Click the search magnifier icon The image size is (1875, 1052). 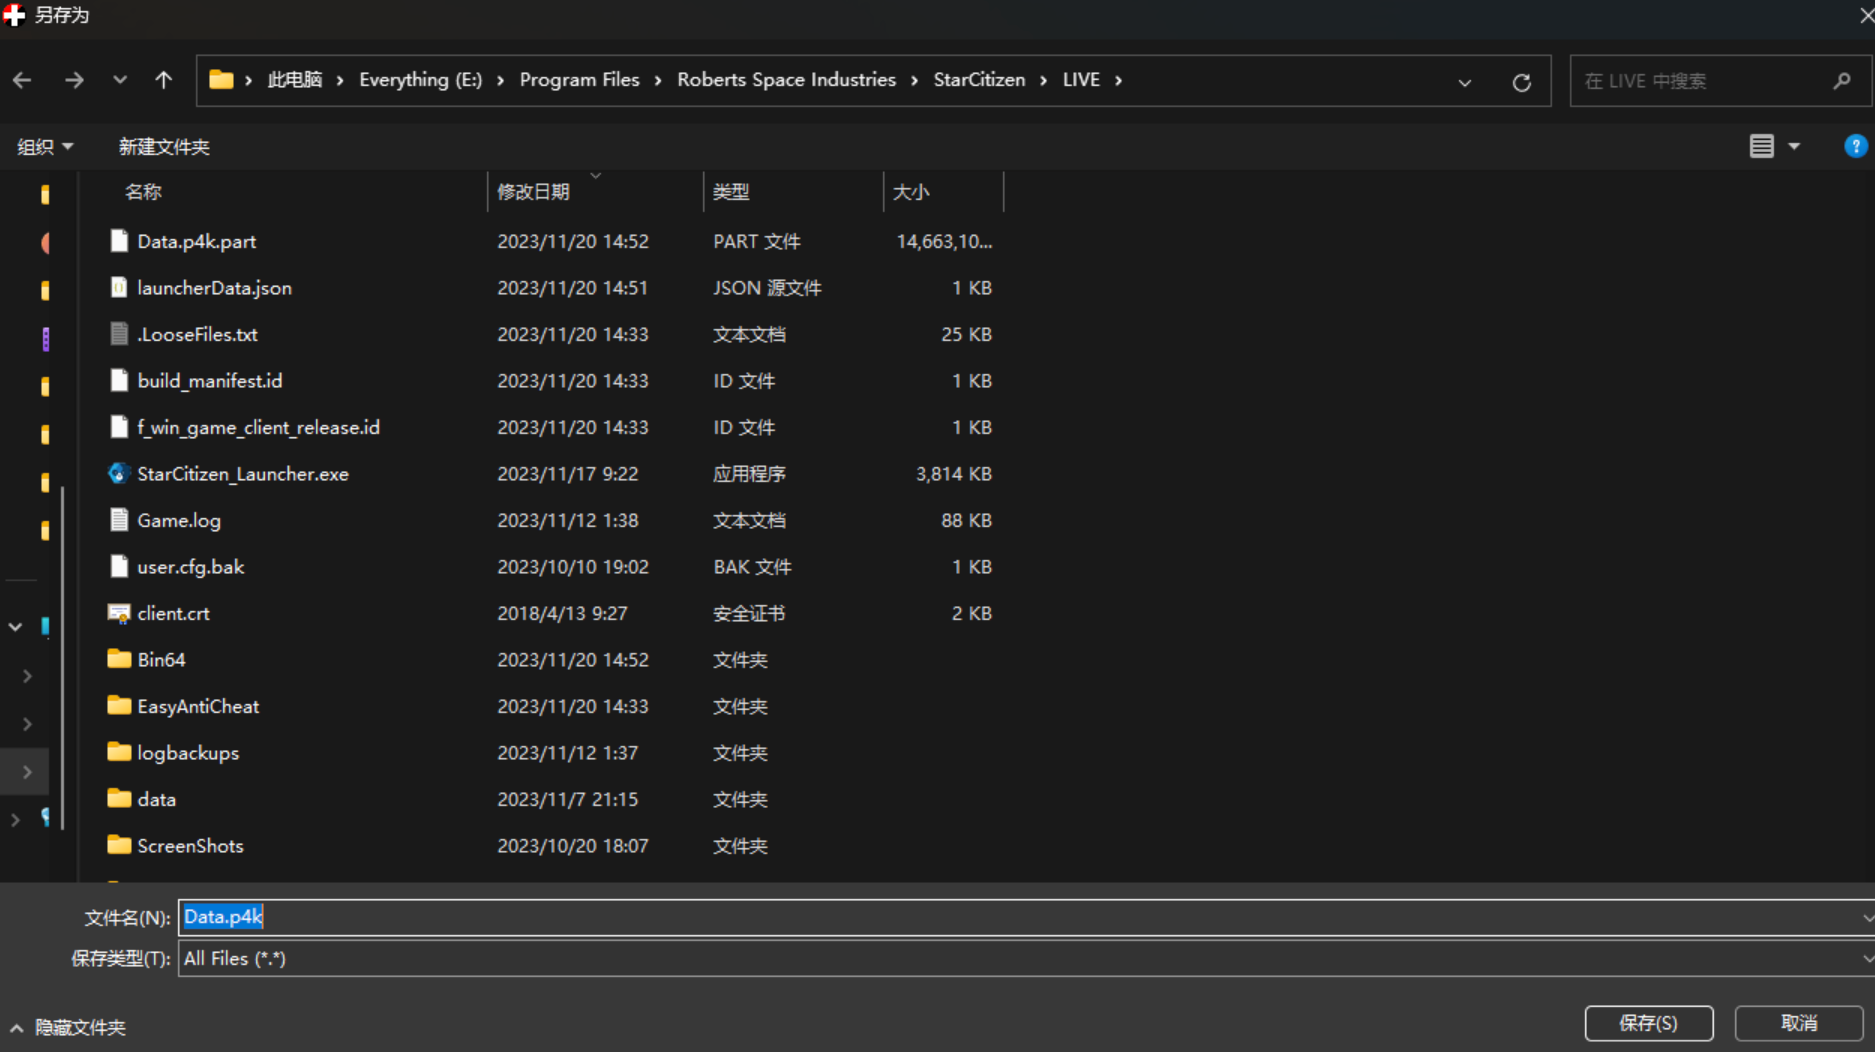pos(1841,81)
